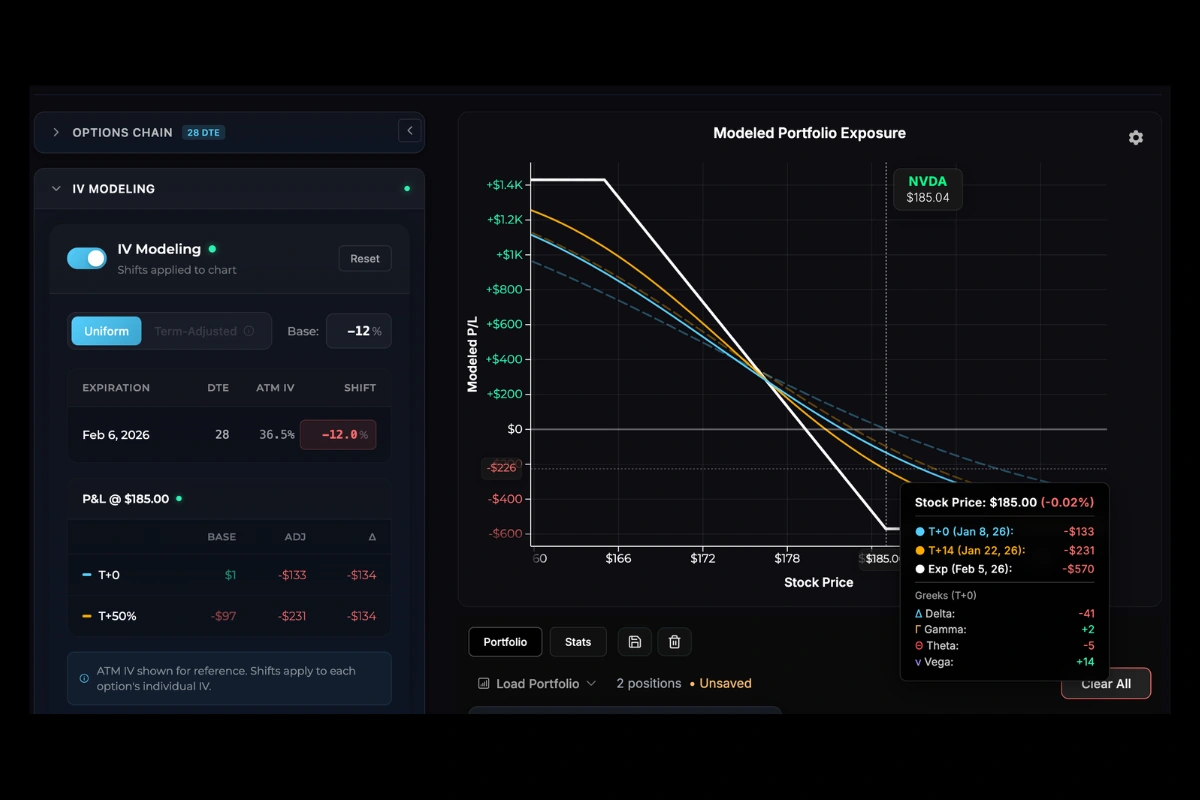1200x800 pixels.
Task: Collapse the left sidebar with arrow button
Action: coord(409,131)
